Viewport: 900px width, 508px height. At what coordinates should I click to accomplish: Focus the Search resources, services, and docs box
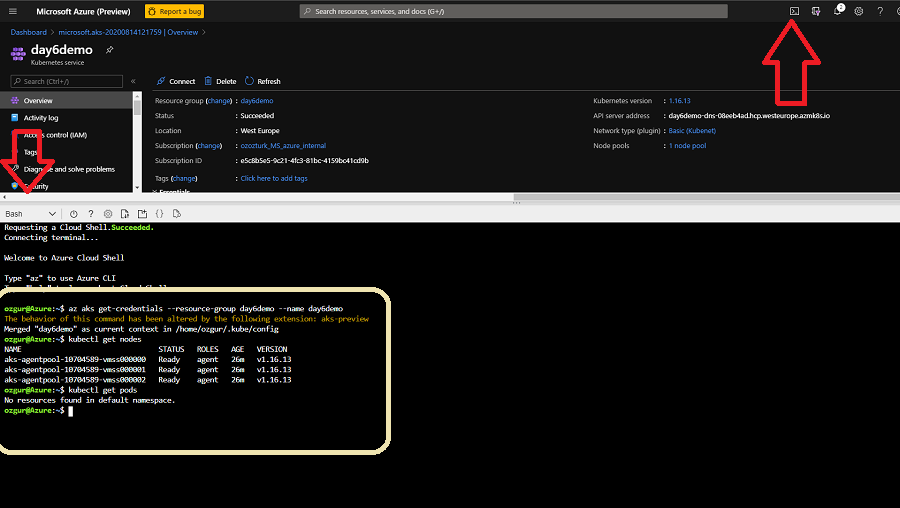[x=514, y=11]
